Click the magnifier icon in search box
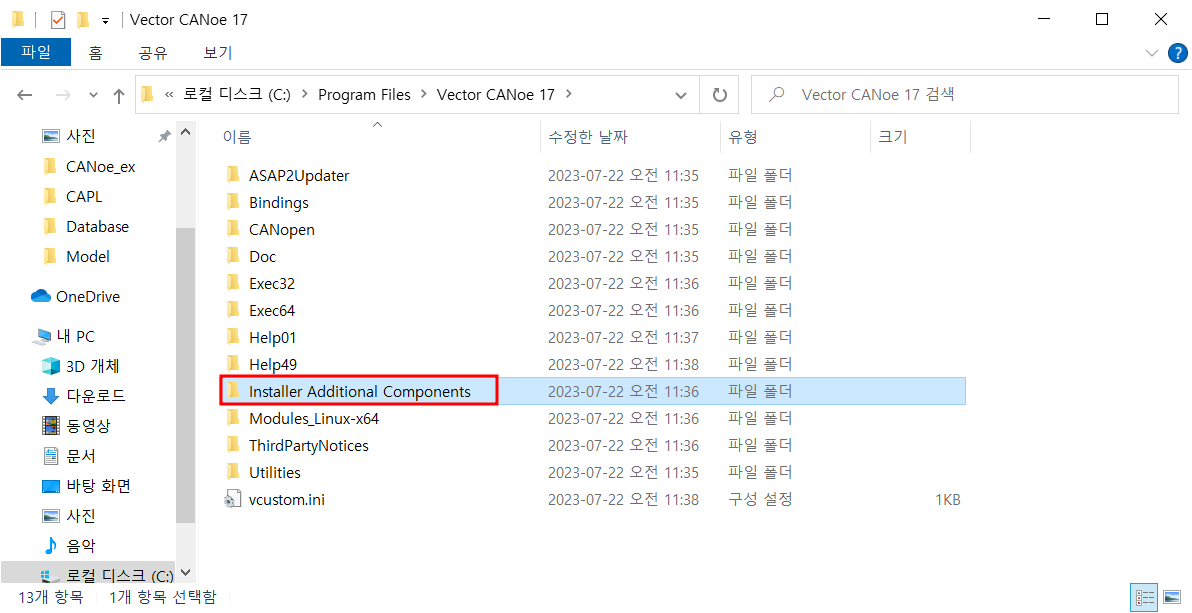Viewport: 1192px width, 613px height. pyautogui.click(x=777, y=95)
